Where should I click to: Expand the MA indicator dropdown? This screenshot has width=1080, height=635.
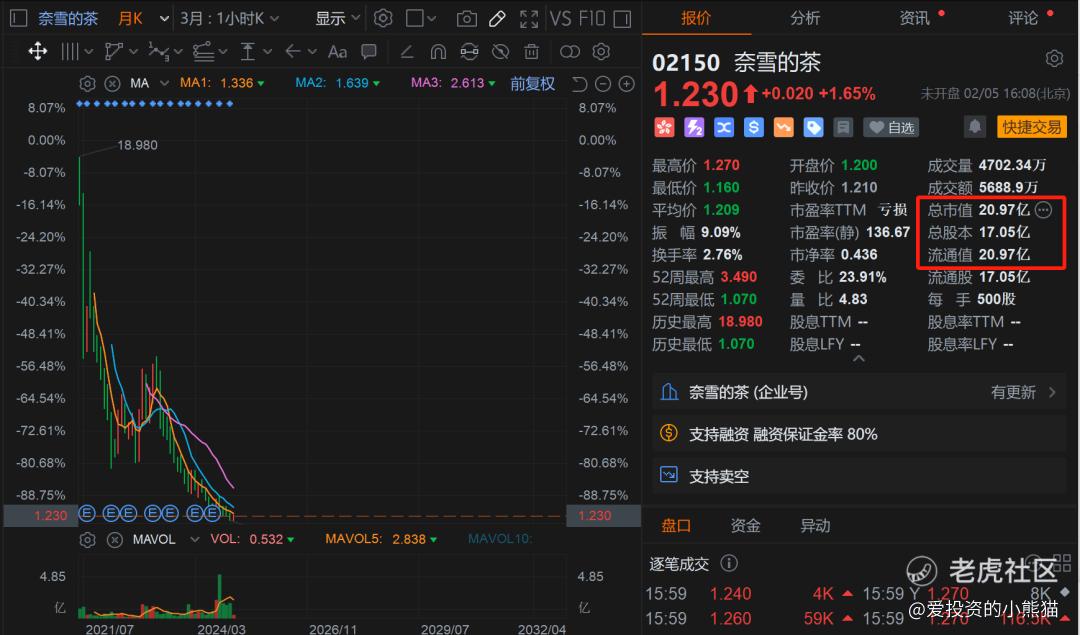(164, 83)
